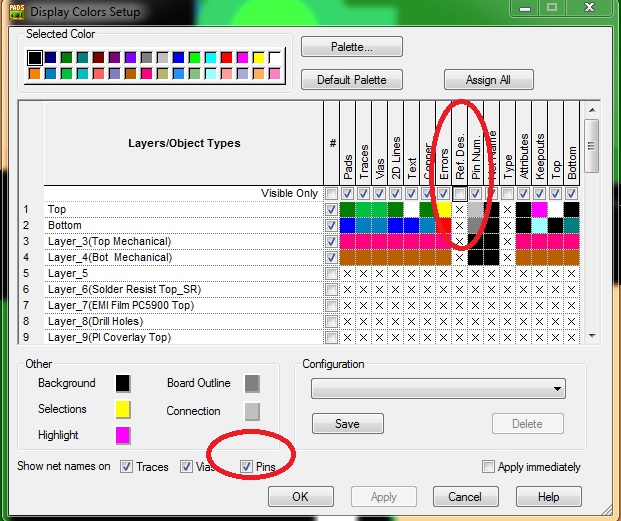Open the Palette... dialog
The image size is (621, 521).
352,47
